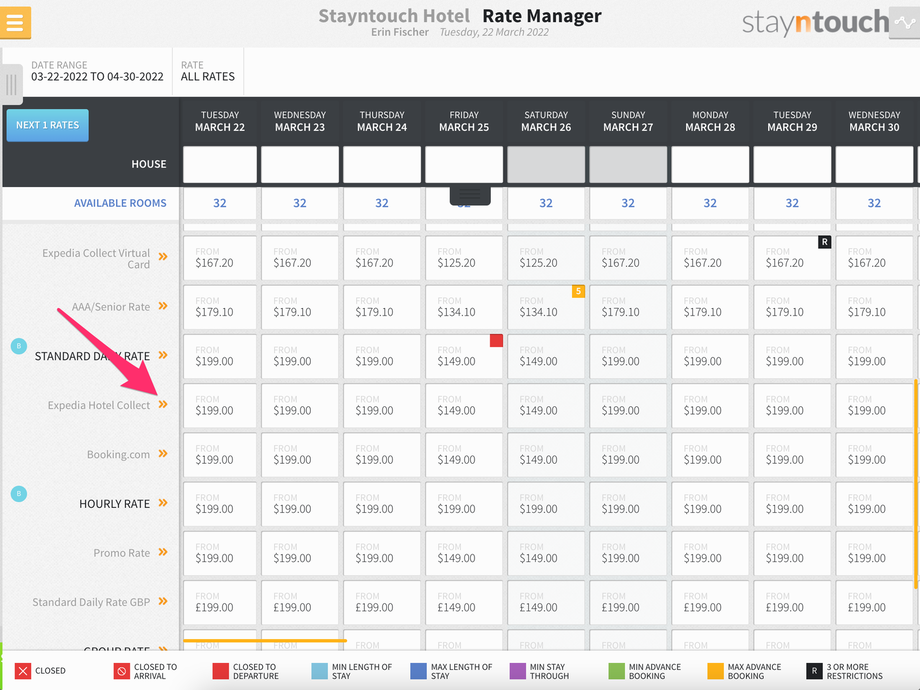Image resolution: width=920 pixels, height=690 pixels.
Task: Open the Tuesday March 22 HOUSE cell
Action: coord(220,164)
